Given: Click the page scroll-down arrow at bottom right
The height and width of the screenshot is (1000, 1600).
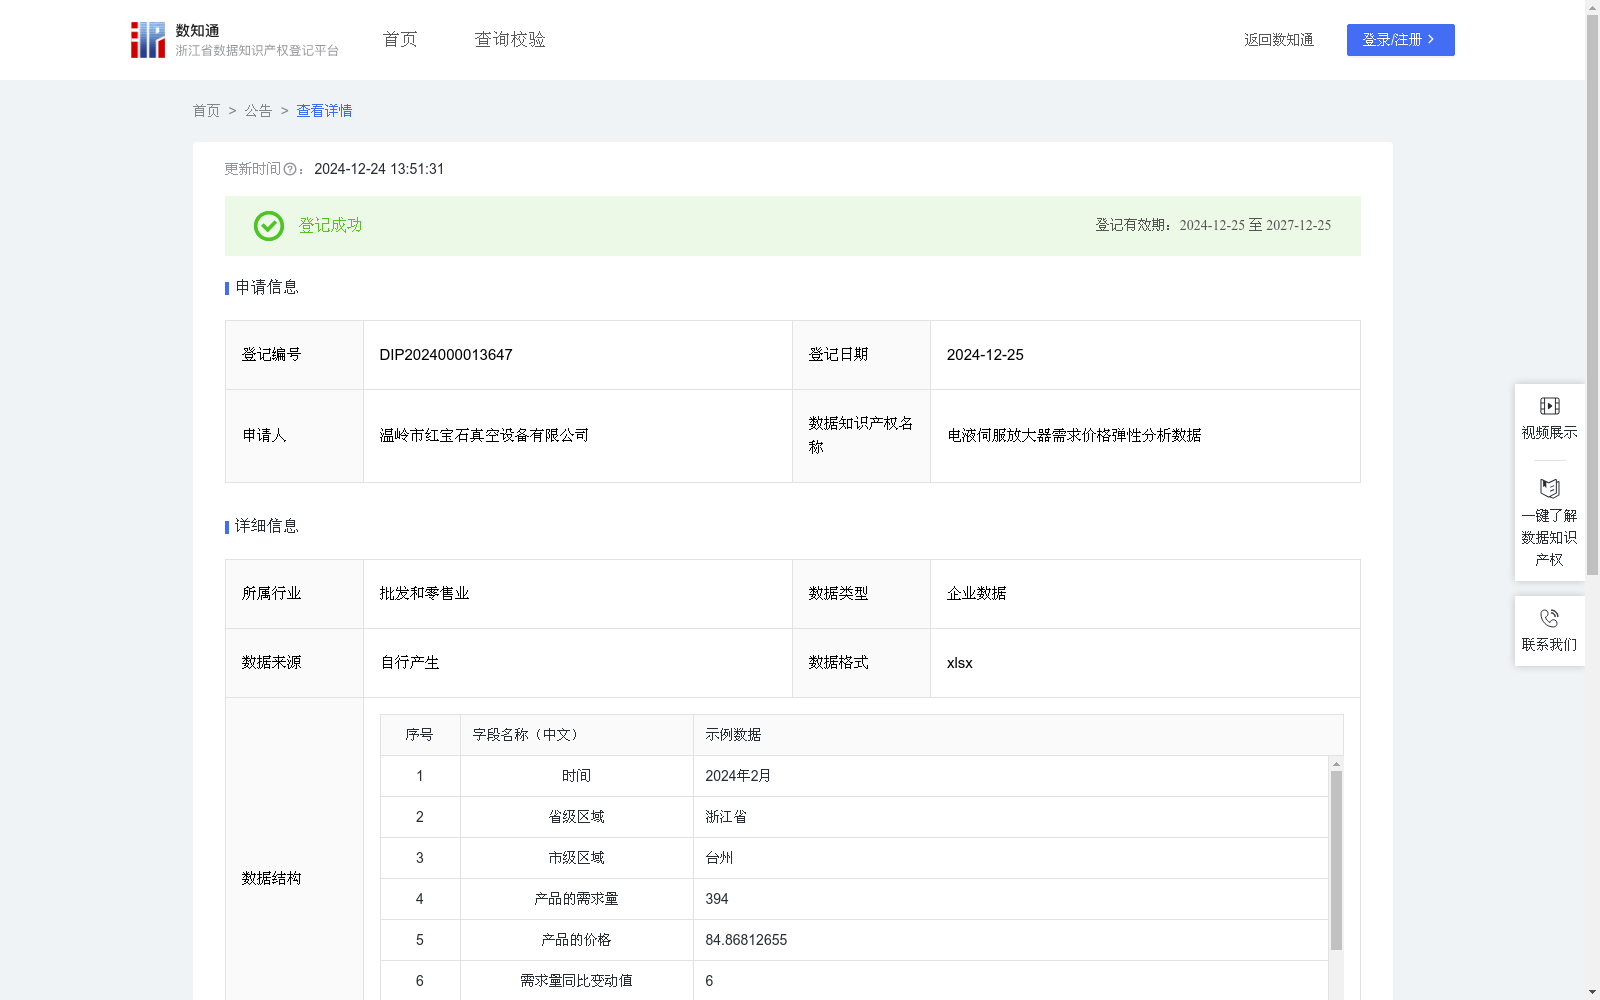Looking at the screenshot, I should [x=1590, y=991].
